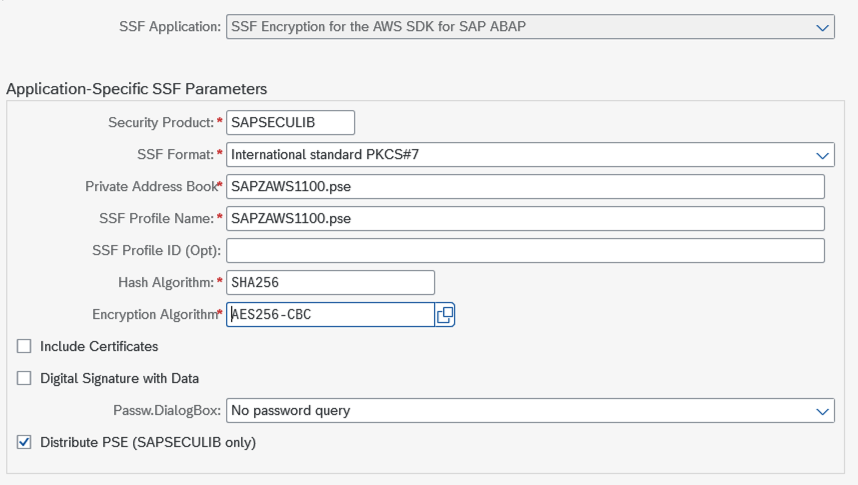
Task: Focus the Private Address Book field
Action: coord(525,187)
